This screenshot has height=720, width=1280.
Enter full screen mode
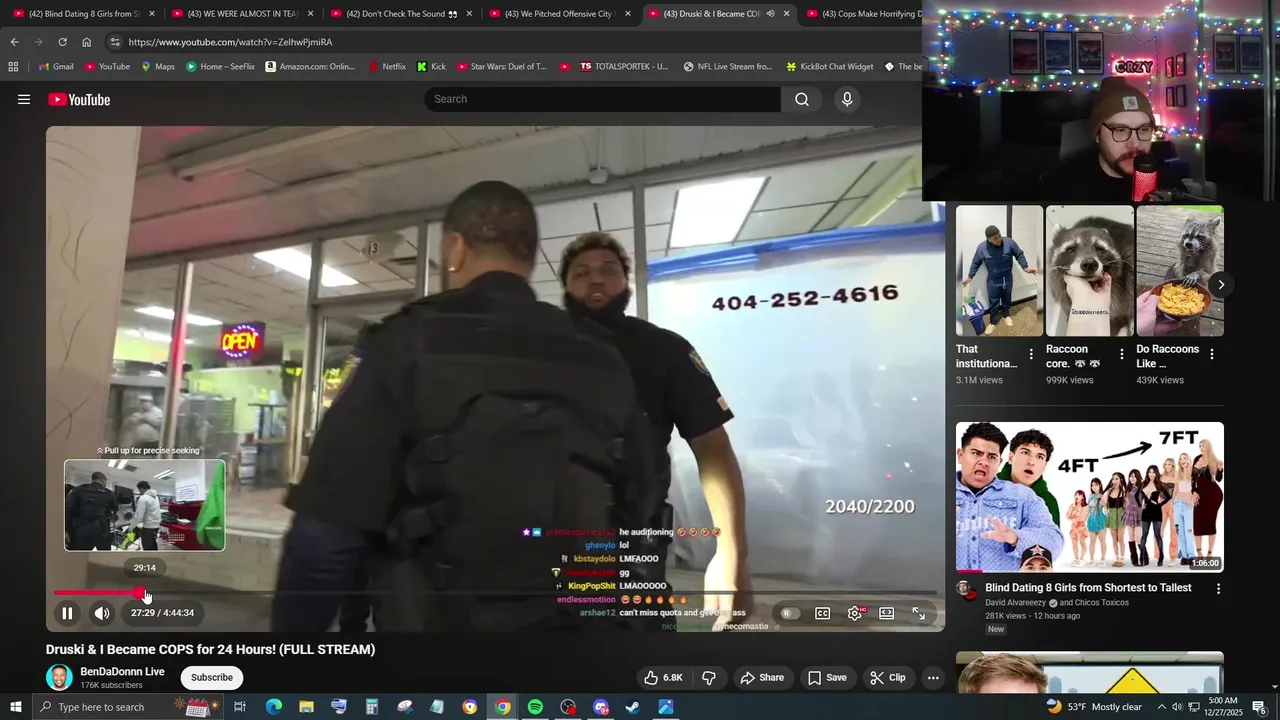[919, 613]
